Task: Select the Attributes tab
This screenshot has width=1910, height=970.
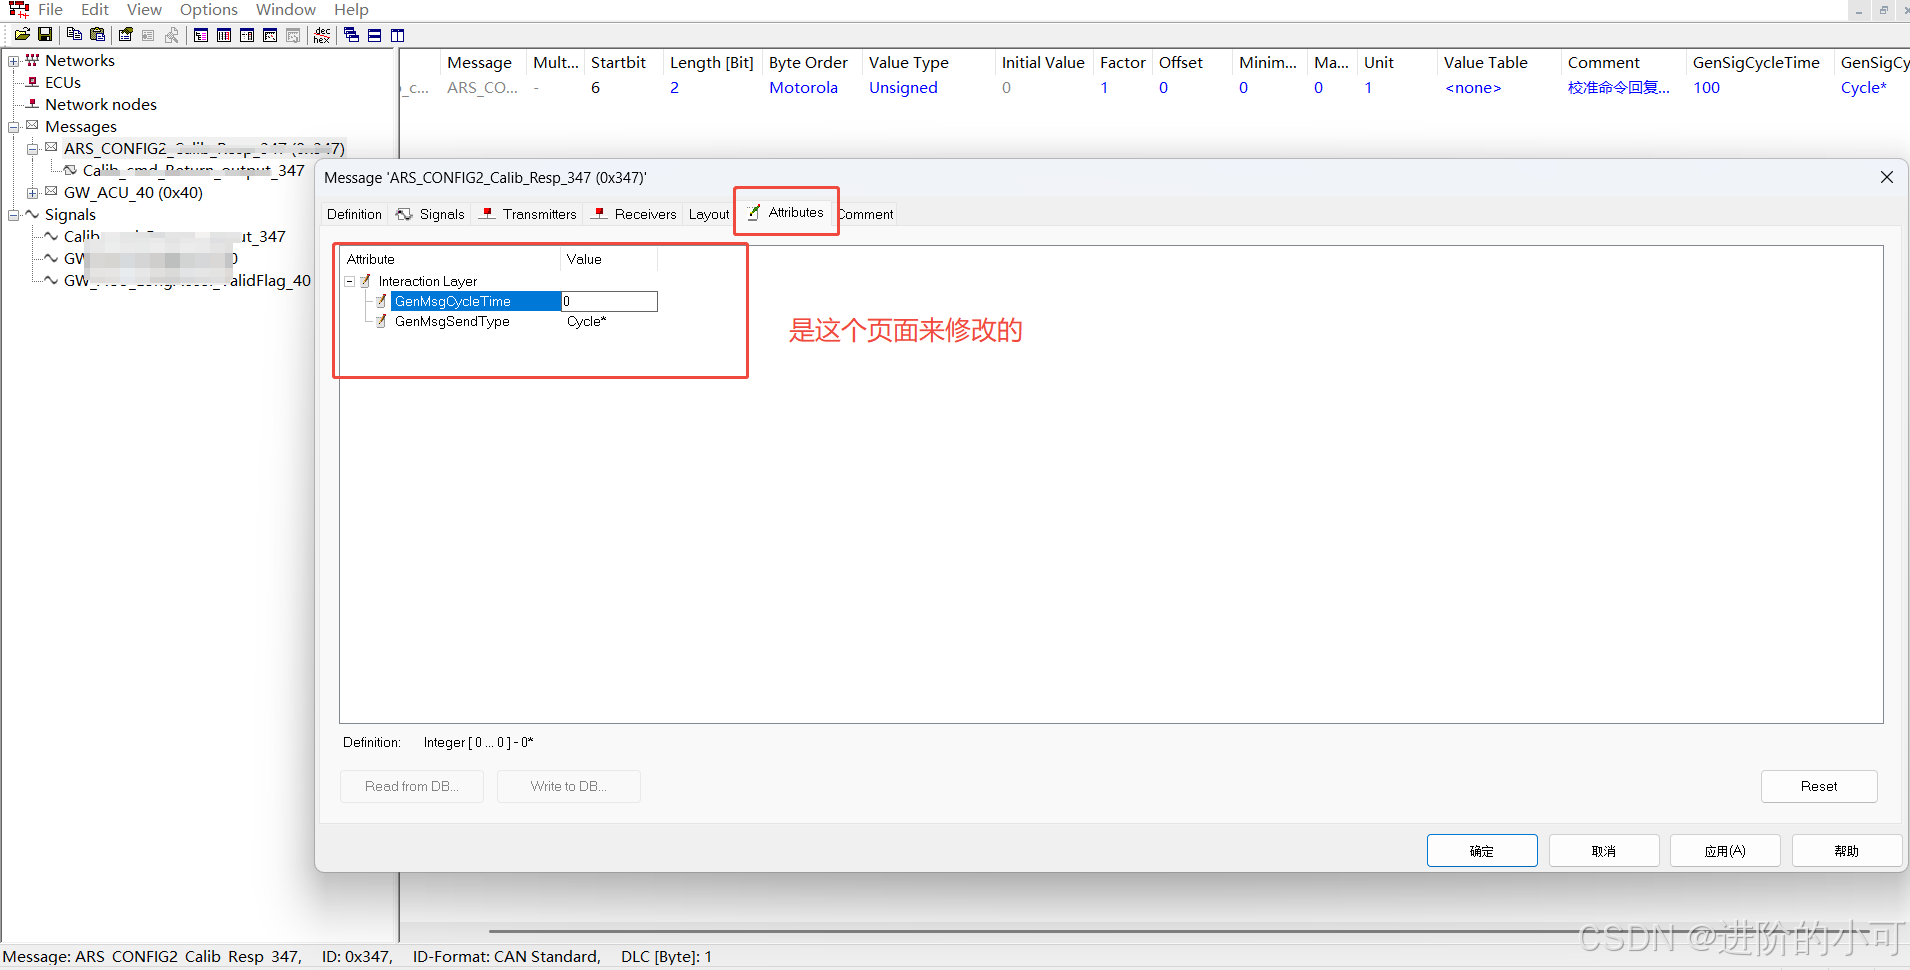Action: (786, 212)
